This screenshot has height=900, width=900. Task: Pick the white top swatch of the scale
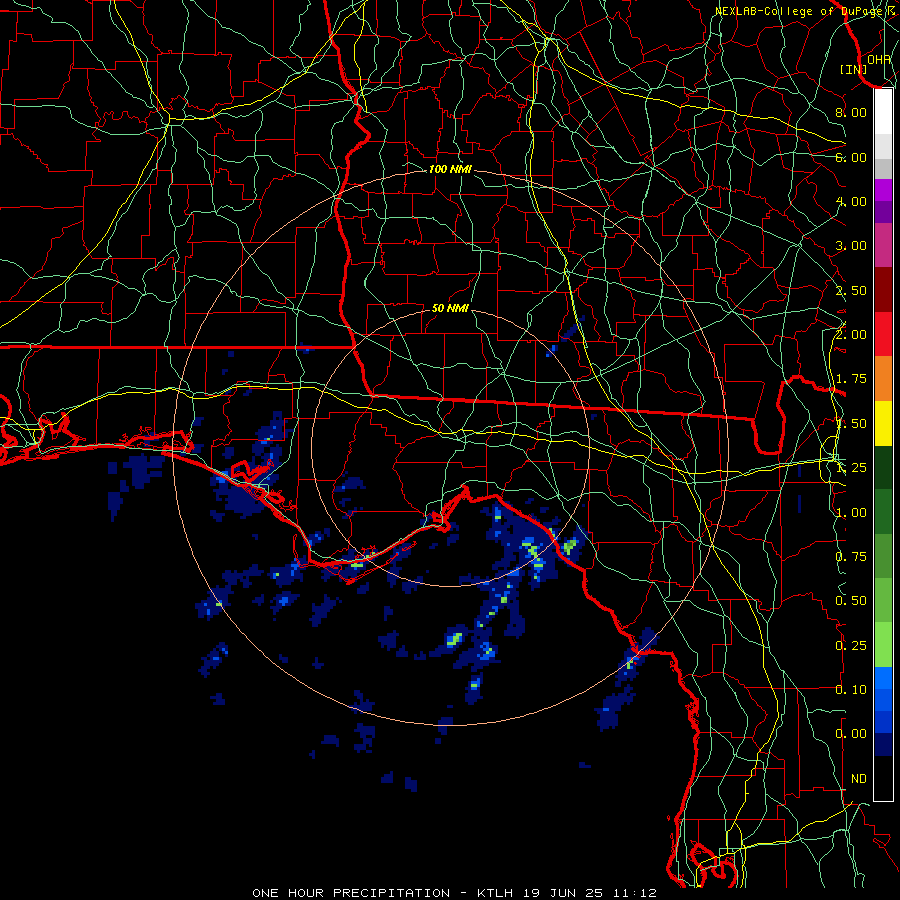[x=883, y=112]
